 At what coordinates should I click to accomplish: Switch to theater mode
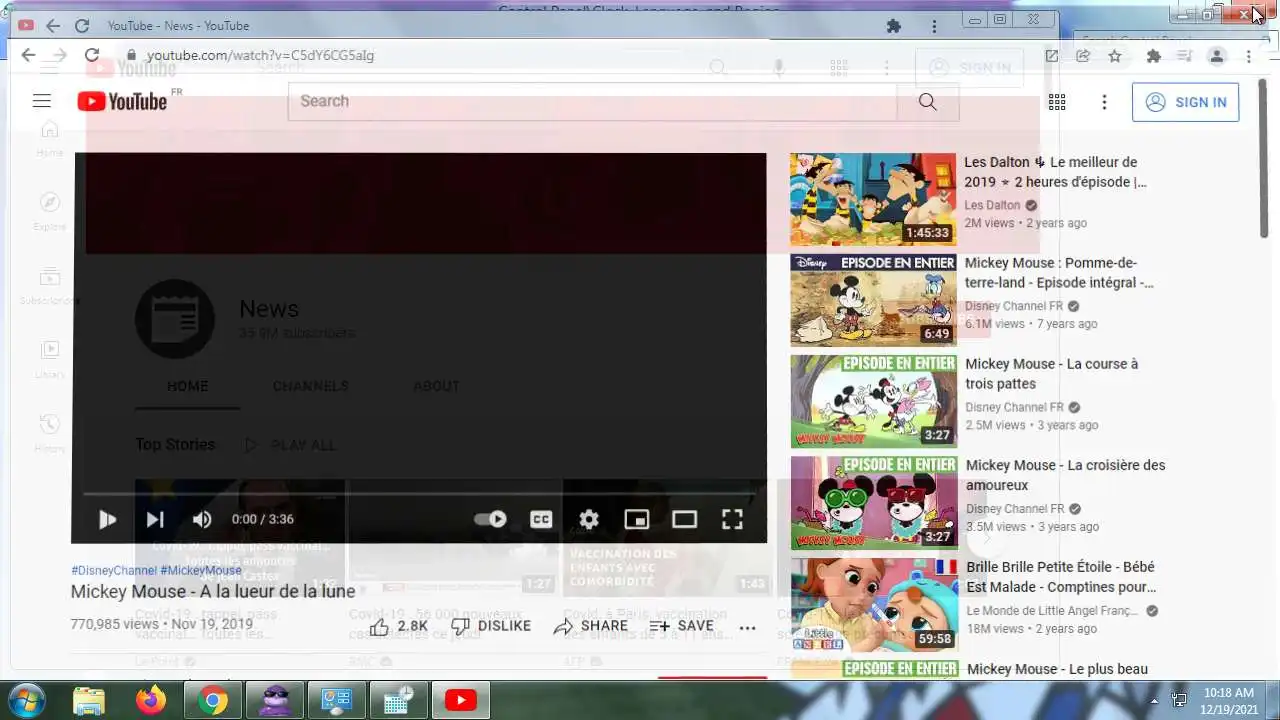pyautogui.click(x=685, y=519)
